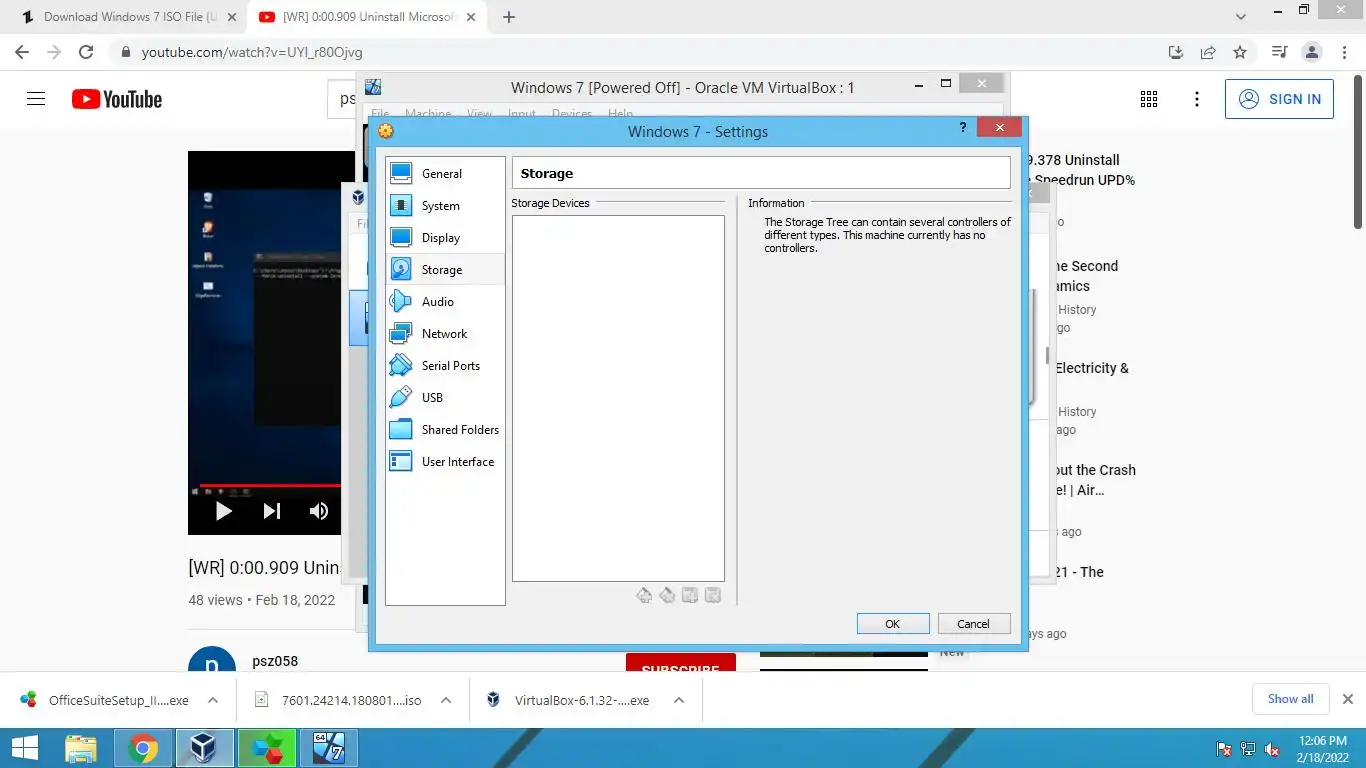The width and height of the screenshot is (1366, 768).
Task: Mute the YouTube video volume
Action: (x=319, y=511)
